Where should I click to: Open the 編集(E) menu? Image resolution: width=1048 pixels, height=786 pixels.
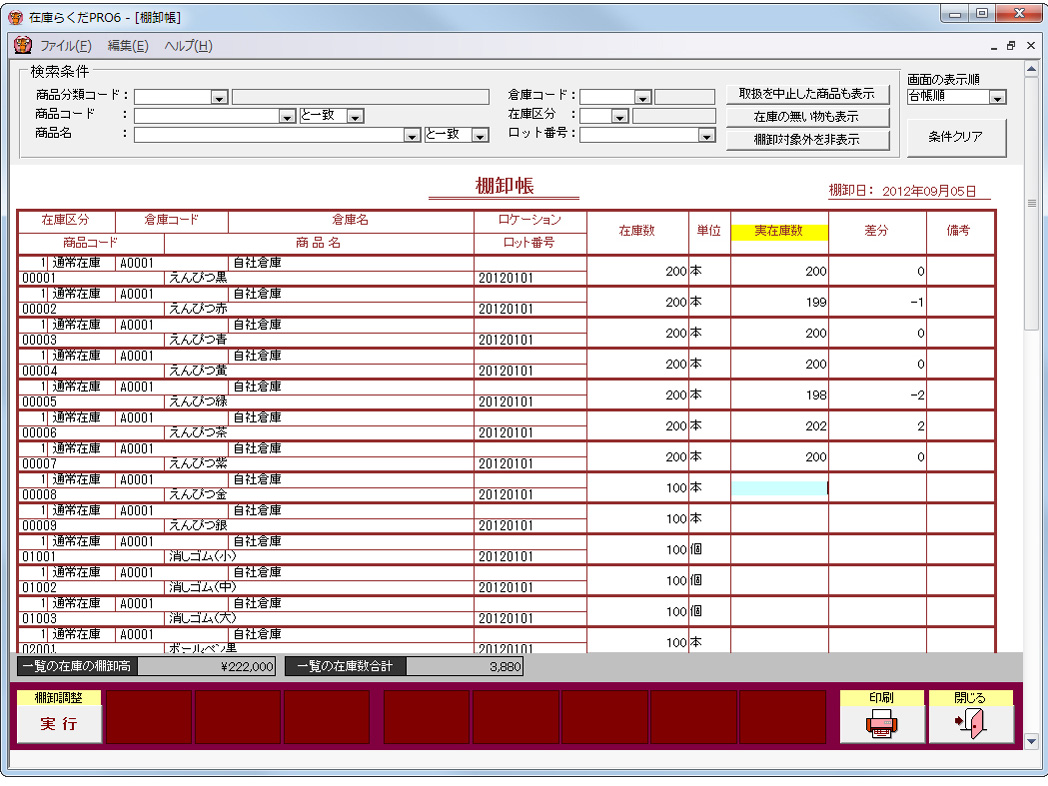(128, 46)
